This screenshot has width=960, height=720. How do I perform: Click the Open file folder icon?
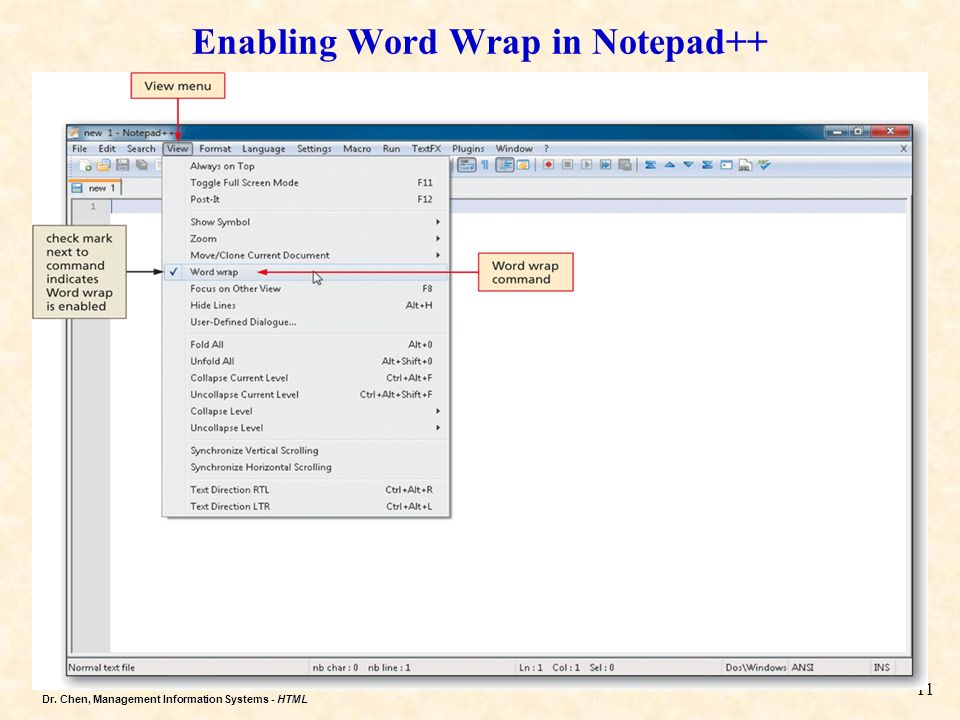(x=103, y=165)
